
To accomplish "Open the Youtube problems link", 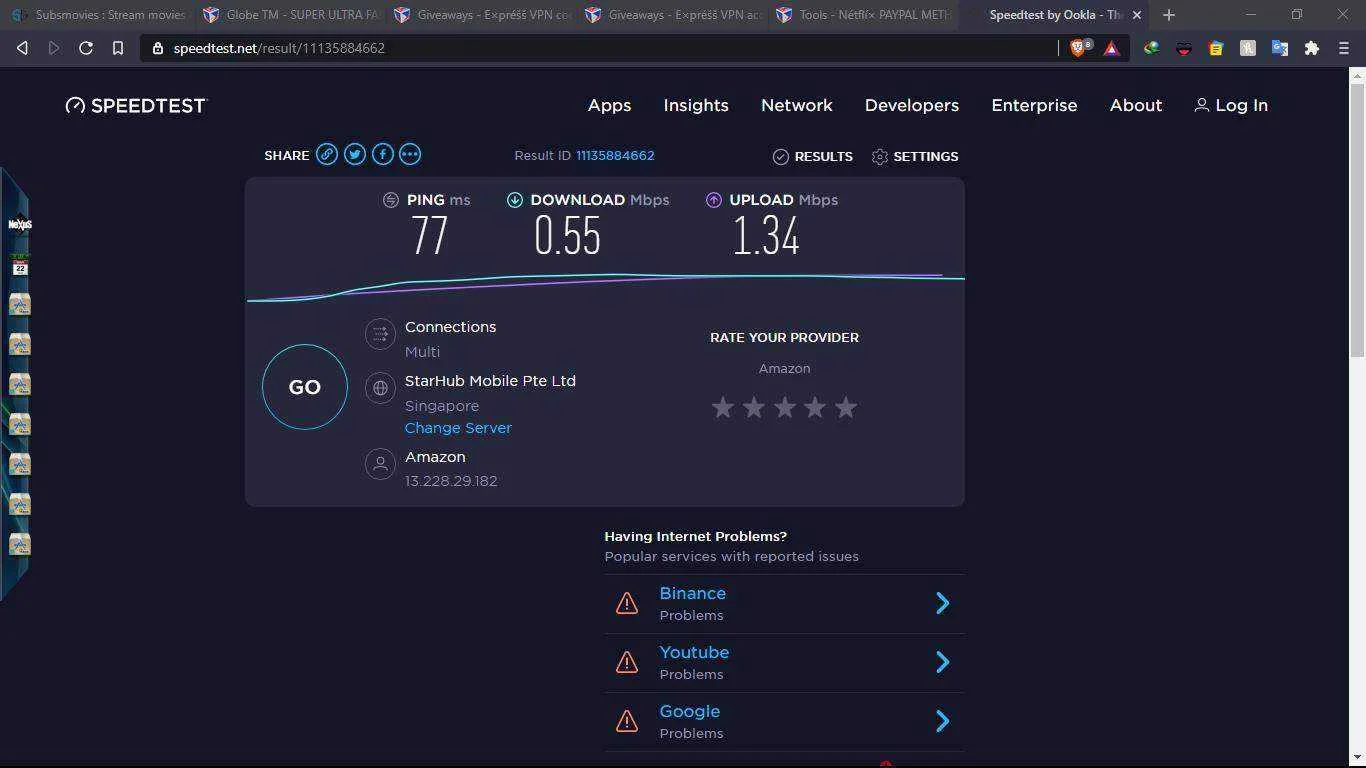I will click(x=694, y=653).
